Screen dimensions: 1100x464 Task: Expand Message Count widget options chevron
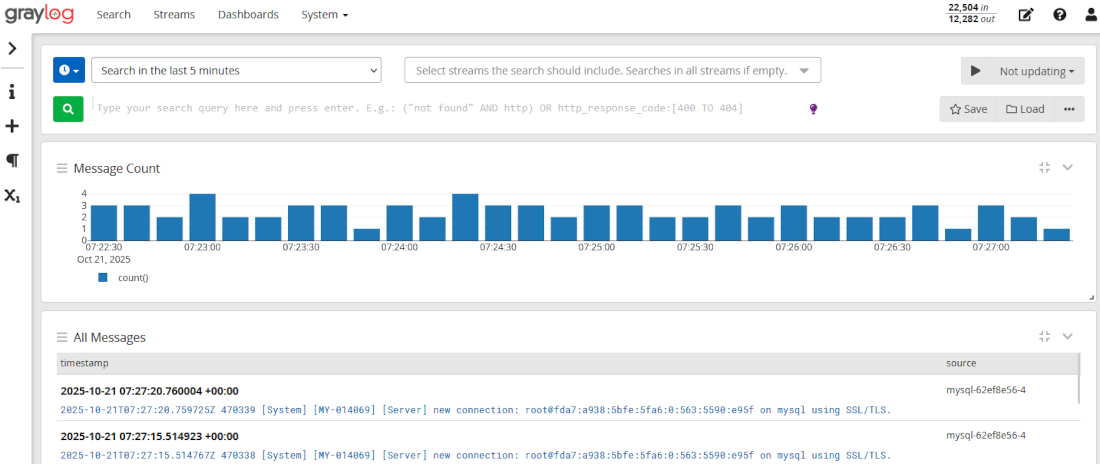pyautogui.click(x=1067, y=168)
